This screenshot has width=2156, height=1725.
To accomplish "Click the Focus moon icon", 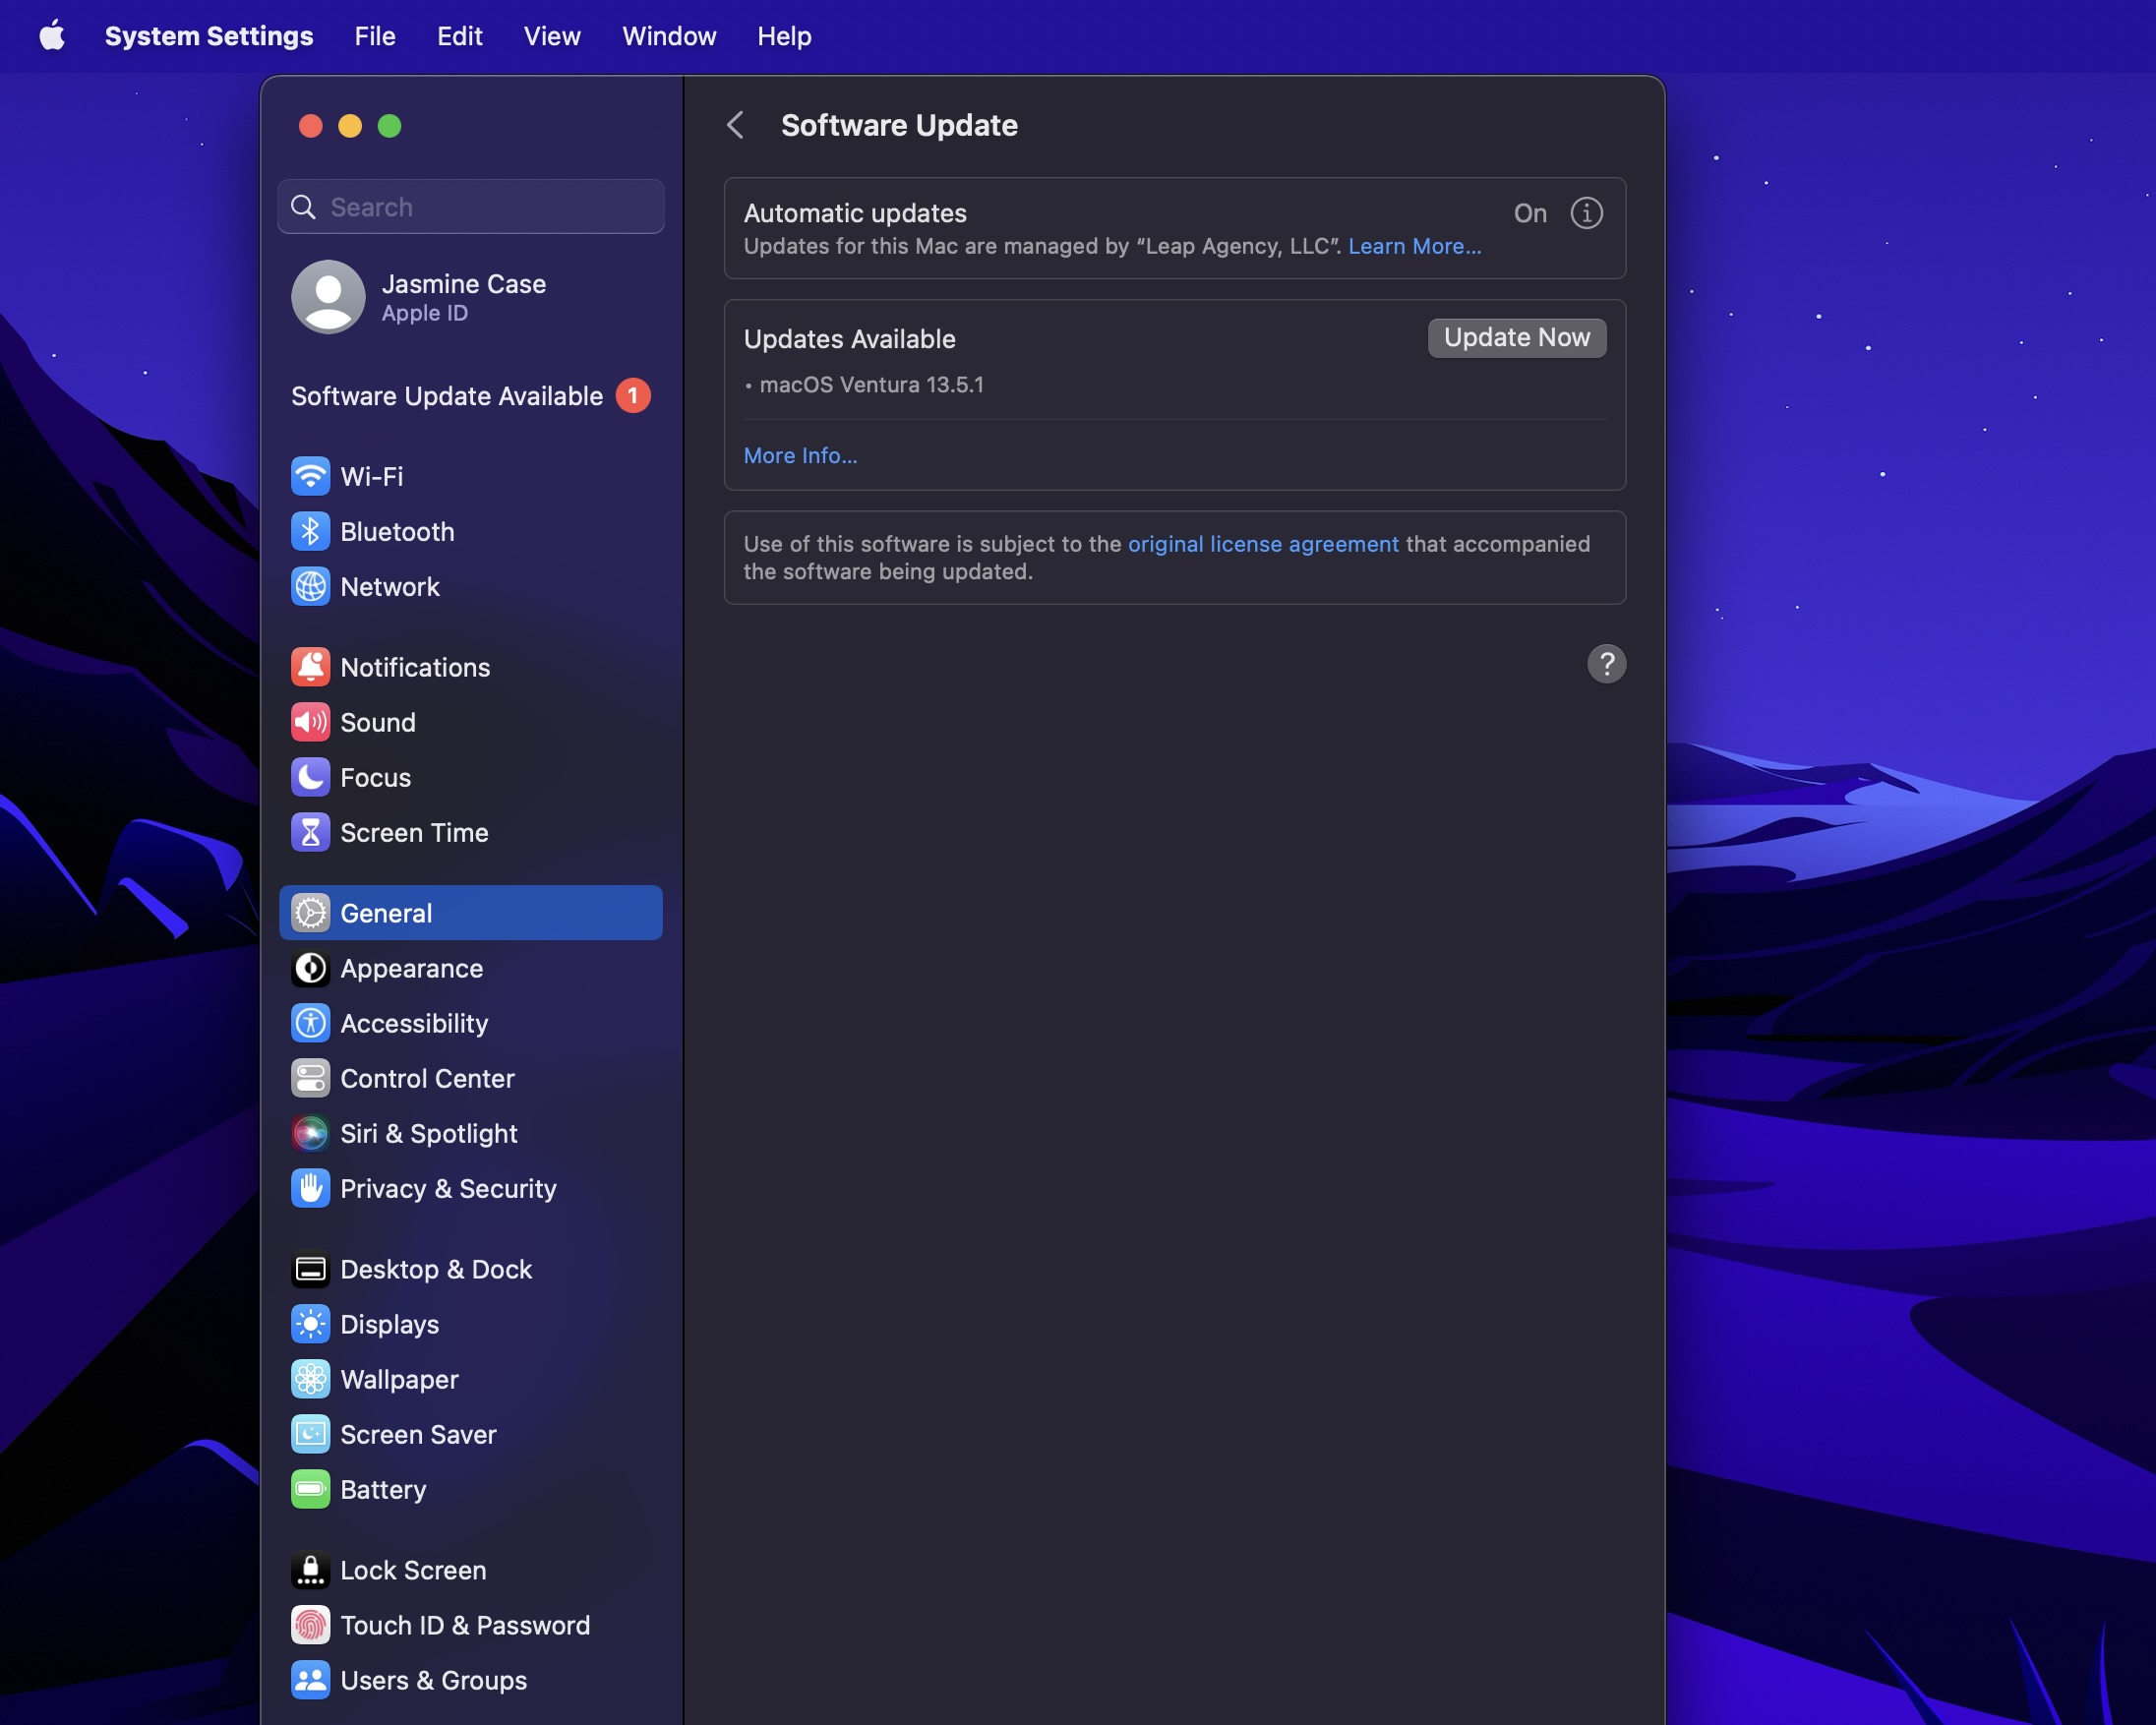I will click(310, 777).
